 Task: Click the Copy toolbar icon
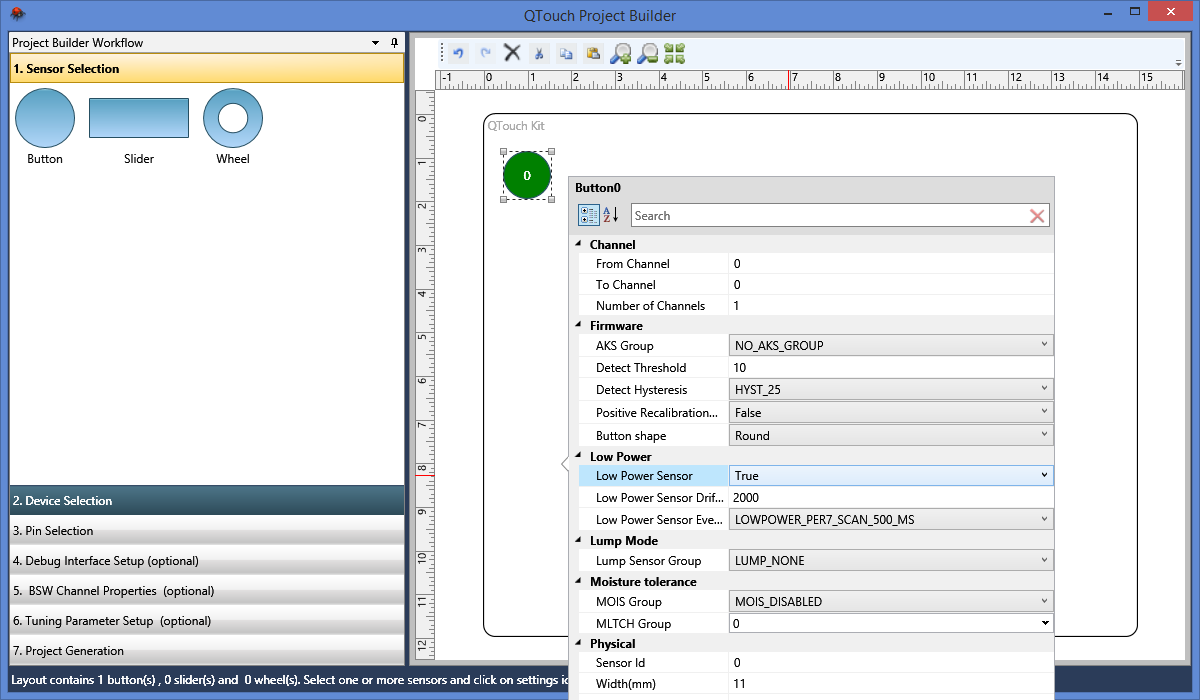(x=566, y=53)
